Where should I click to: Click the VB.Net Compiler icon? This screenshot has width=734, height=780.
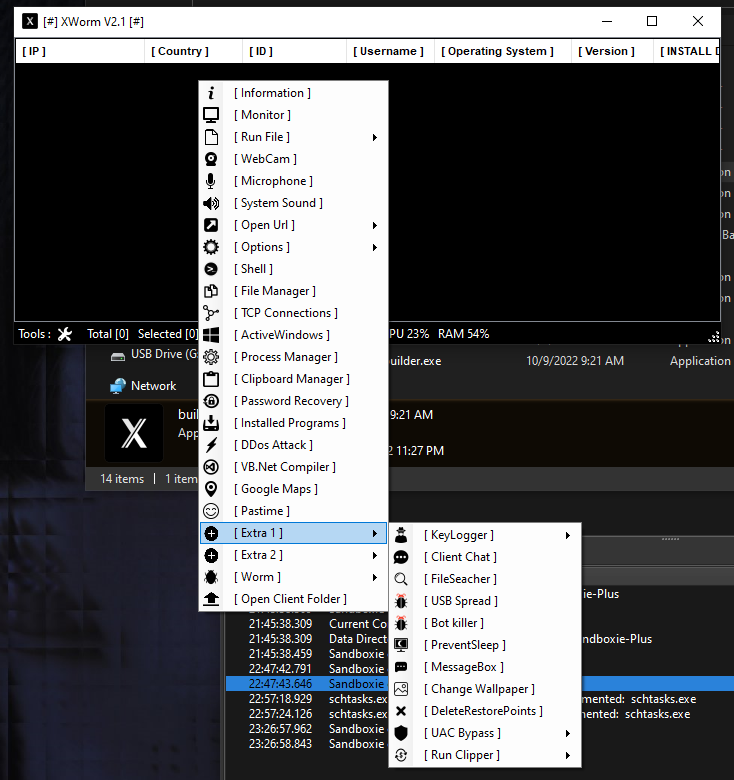[x=211, y=467]
